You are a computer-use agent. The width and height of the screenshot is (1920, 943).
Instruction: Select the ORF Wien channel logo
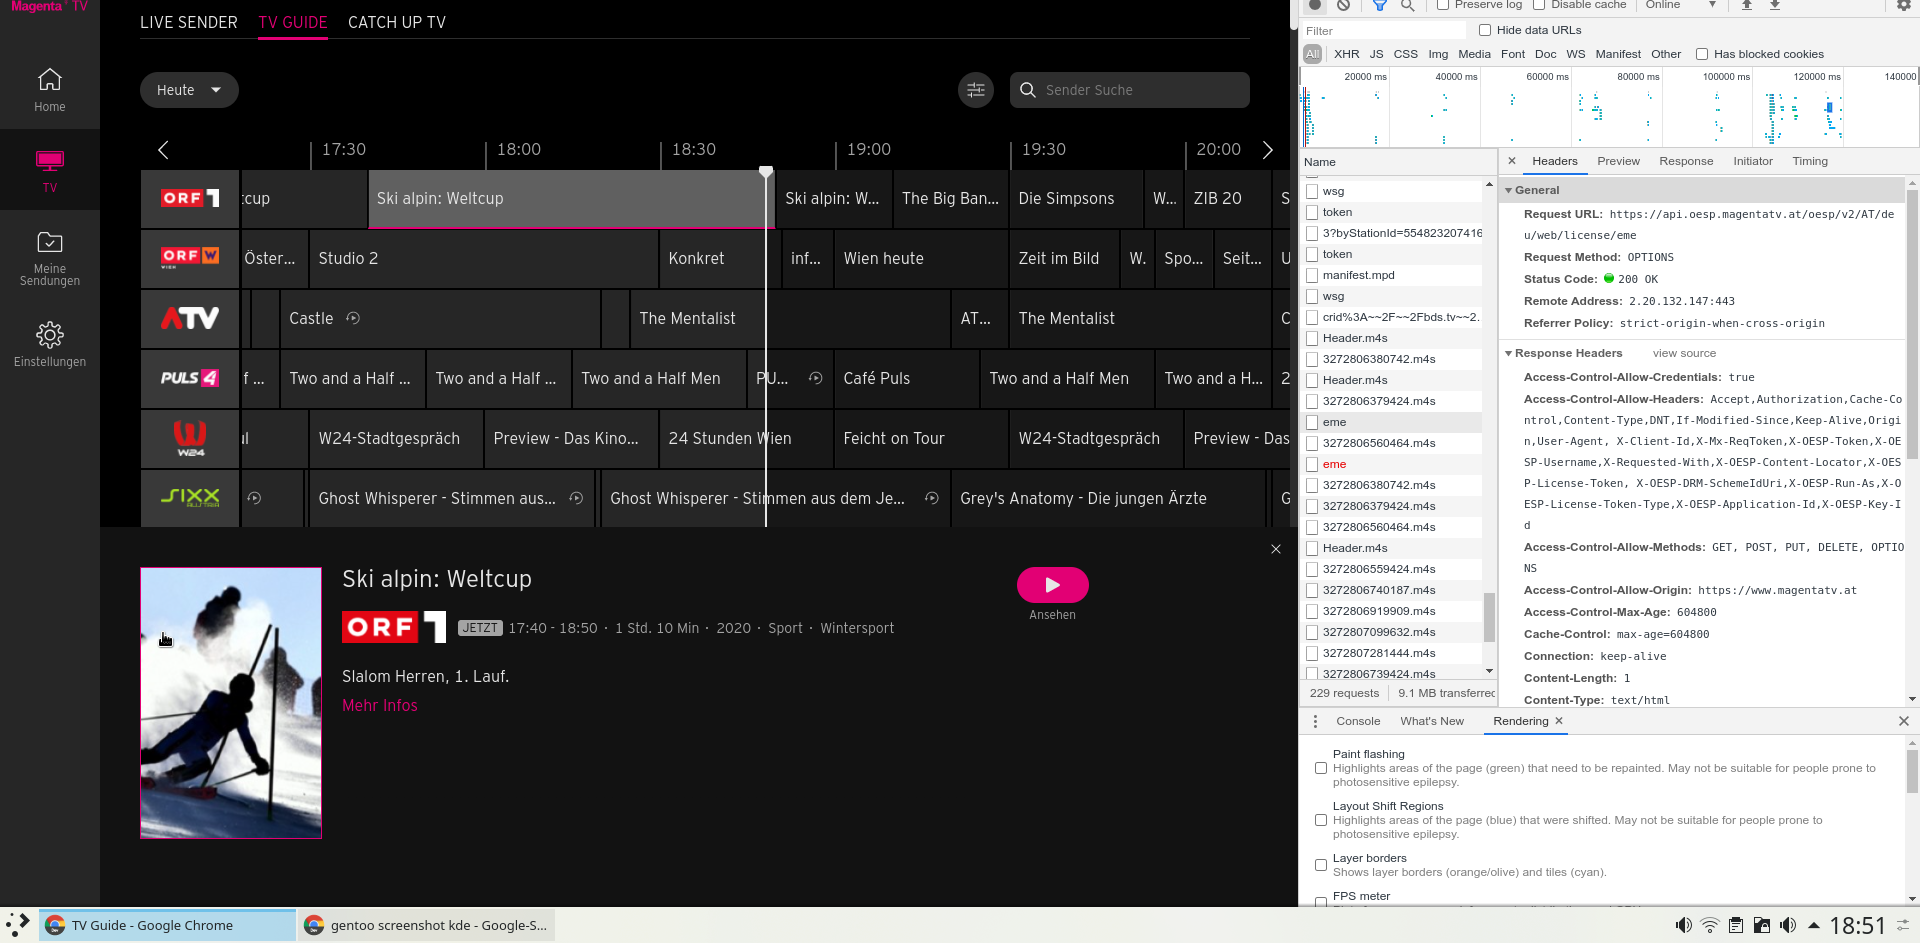pyautogui.click(x=190, y=258)
